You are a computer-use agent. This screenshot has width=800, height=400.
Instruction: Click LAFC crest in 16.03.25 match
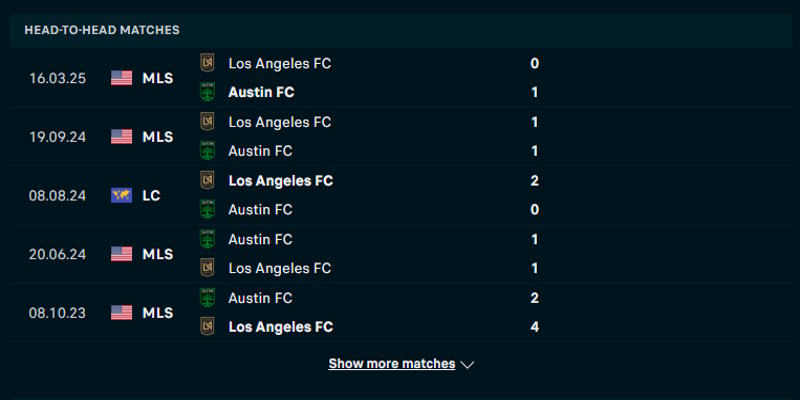[208, 63]
